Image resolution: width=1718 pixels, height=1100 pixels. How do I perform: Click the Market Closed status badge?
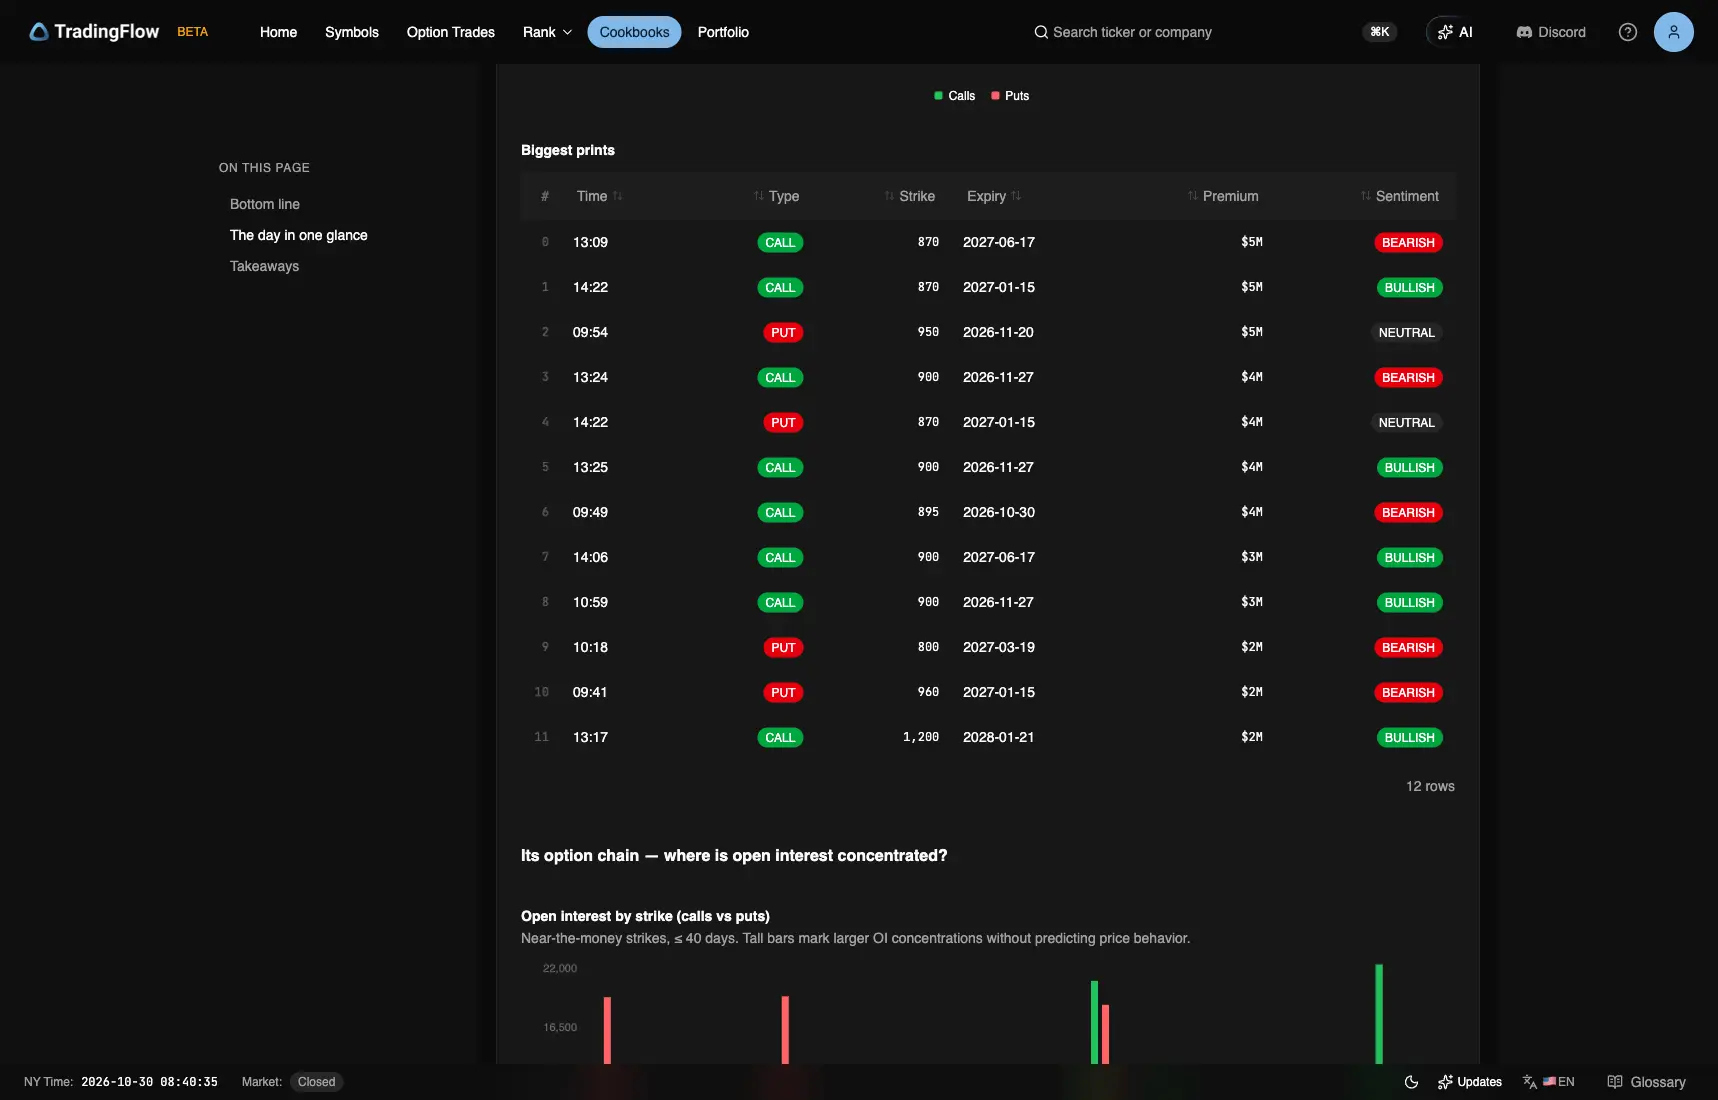[316, 1082]
